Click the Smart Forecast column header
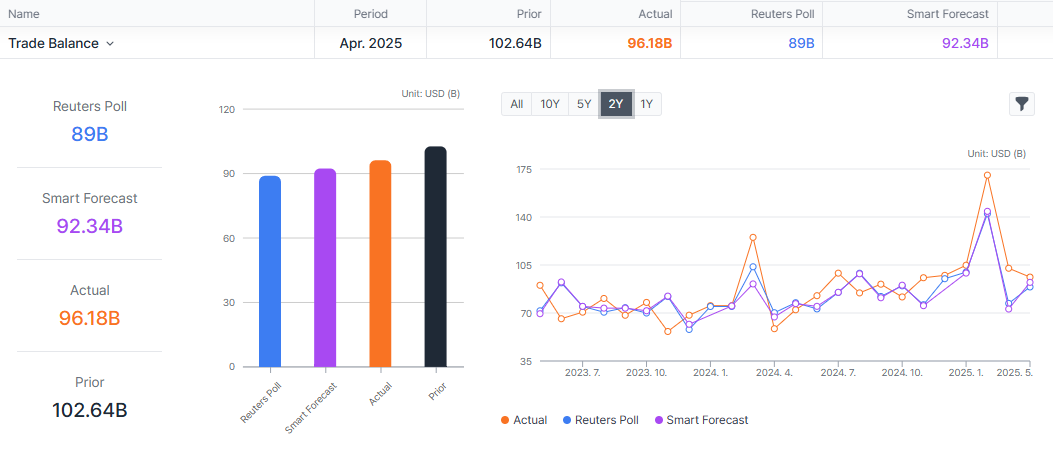Viewport: 1053px width, 454px height. [947, 14]
